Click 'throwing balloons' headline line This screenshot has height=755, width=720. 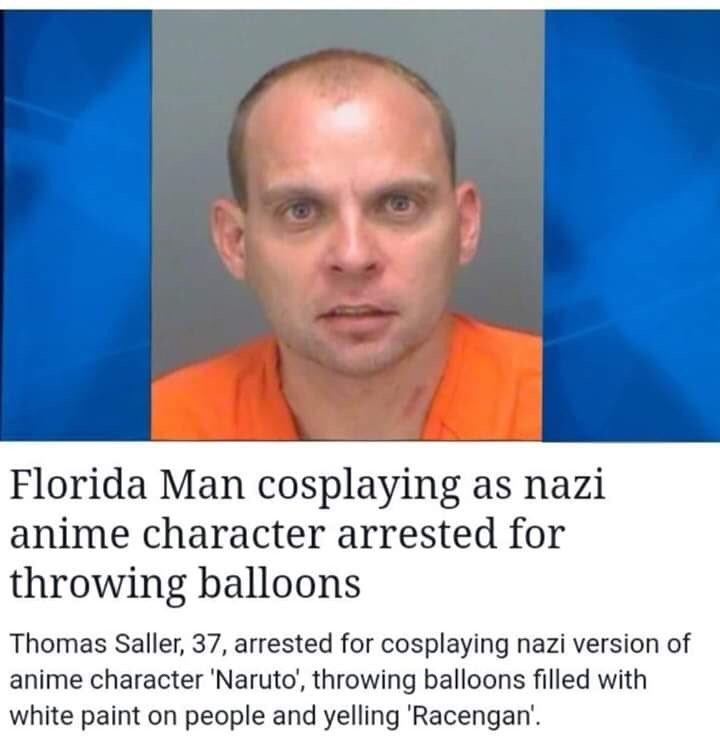[x=185, y=584]
